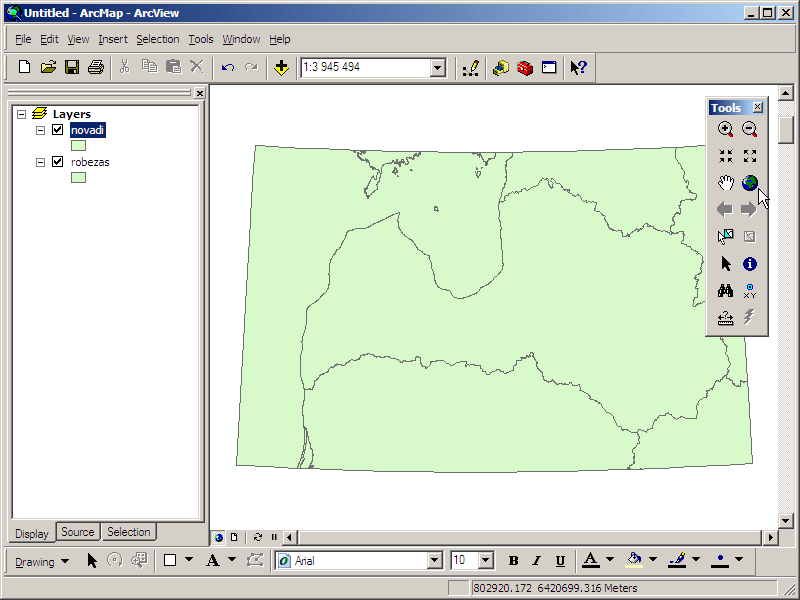The height and width of the screenshot is (600, 800).
Task: Open the Editor Toolbar icon
Action: tap(470, 67)
